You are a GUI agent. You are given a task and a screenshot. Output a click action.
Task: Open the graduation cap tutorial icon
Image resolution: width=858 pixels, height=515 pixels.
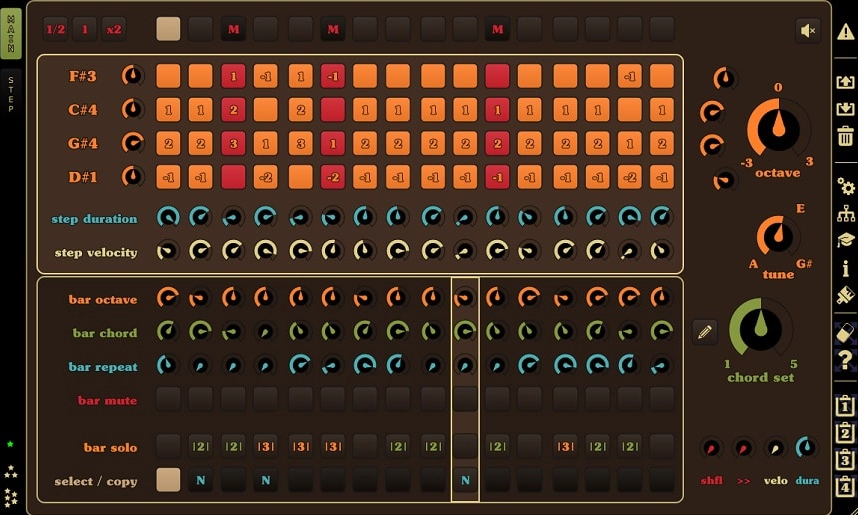pos(846,240)
